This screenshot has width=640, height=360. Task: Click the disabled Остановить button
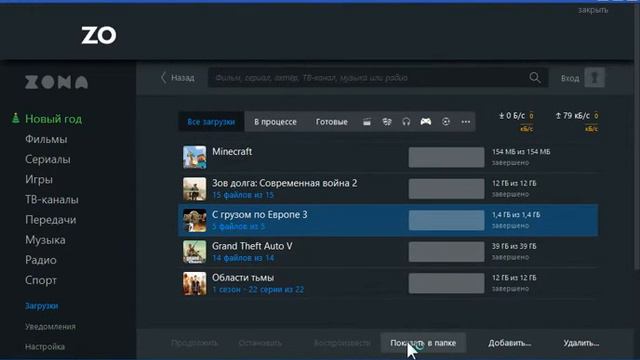[260, 343]
